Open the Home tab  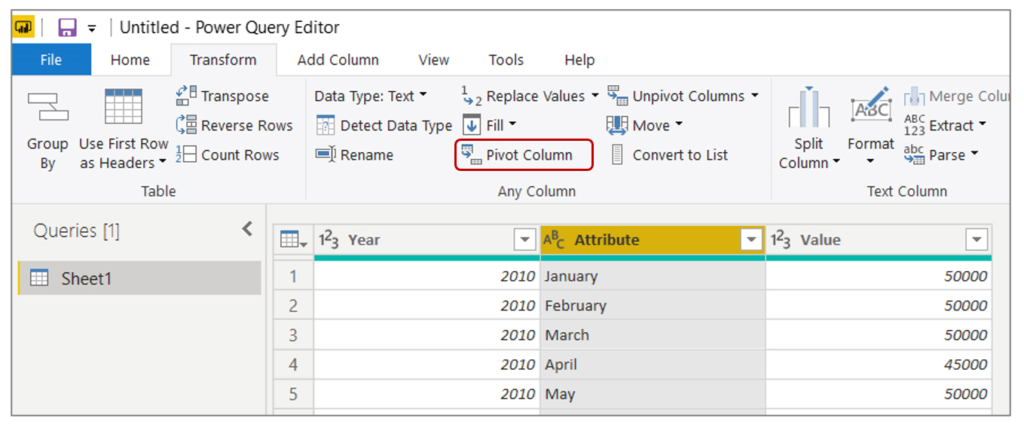130,60
